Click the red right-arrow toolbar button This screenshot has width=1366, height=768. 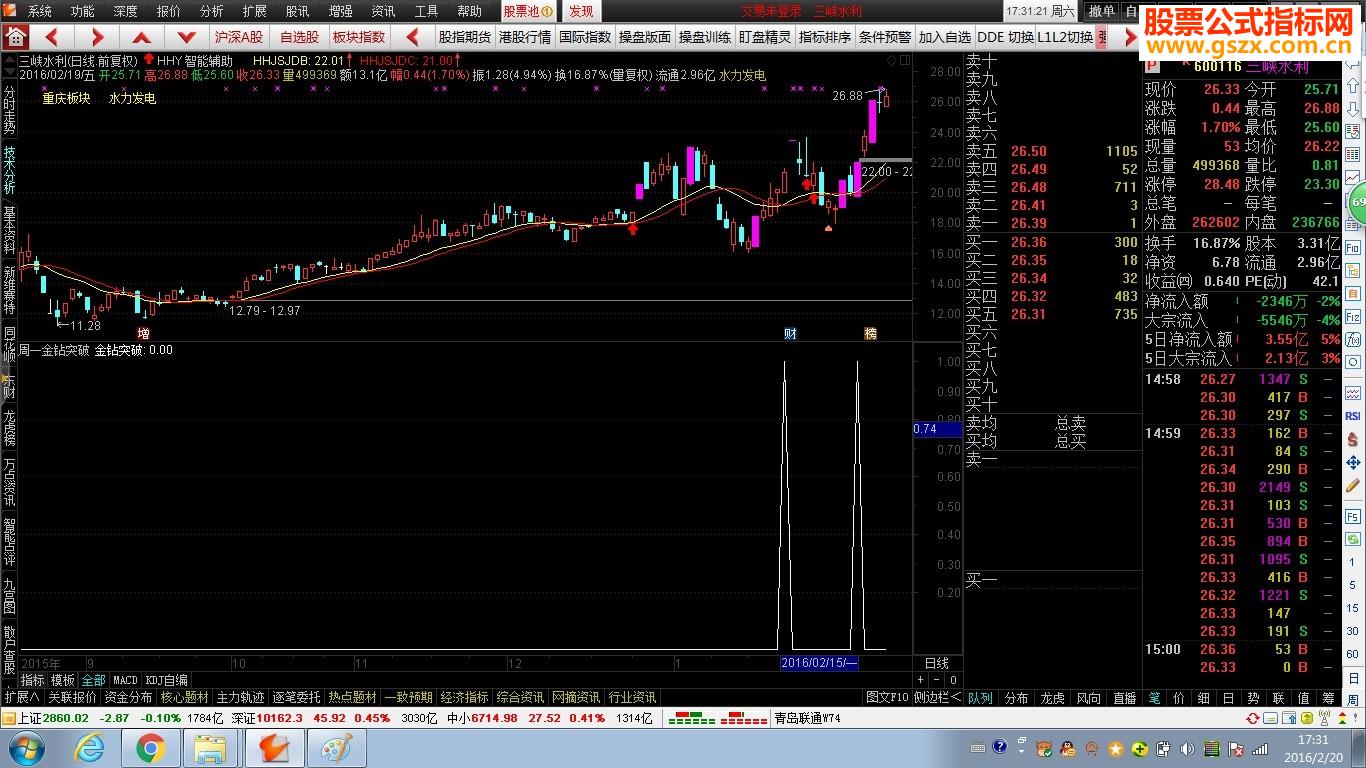[97, 37]
